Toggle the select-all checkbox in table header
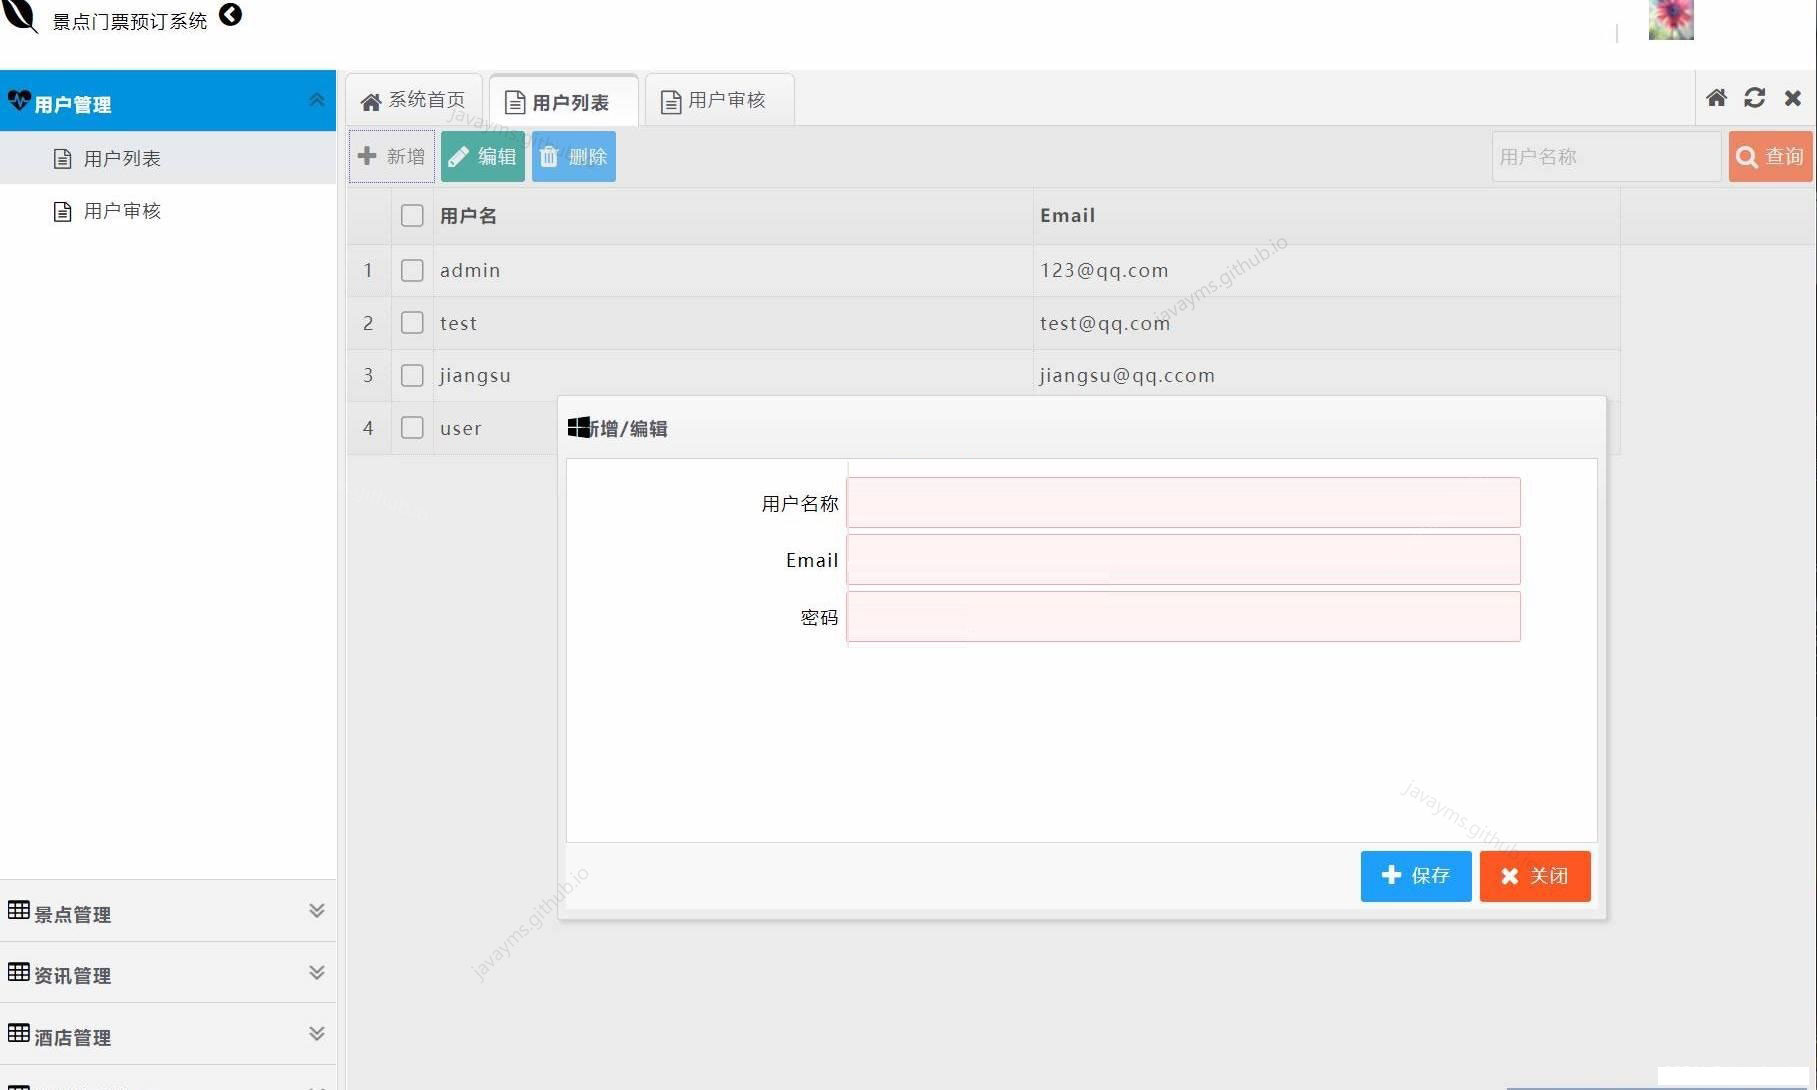The width and height of the screenshot is (1817, 1090). coord(411,215)
